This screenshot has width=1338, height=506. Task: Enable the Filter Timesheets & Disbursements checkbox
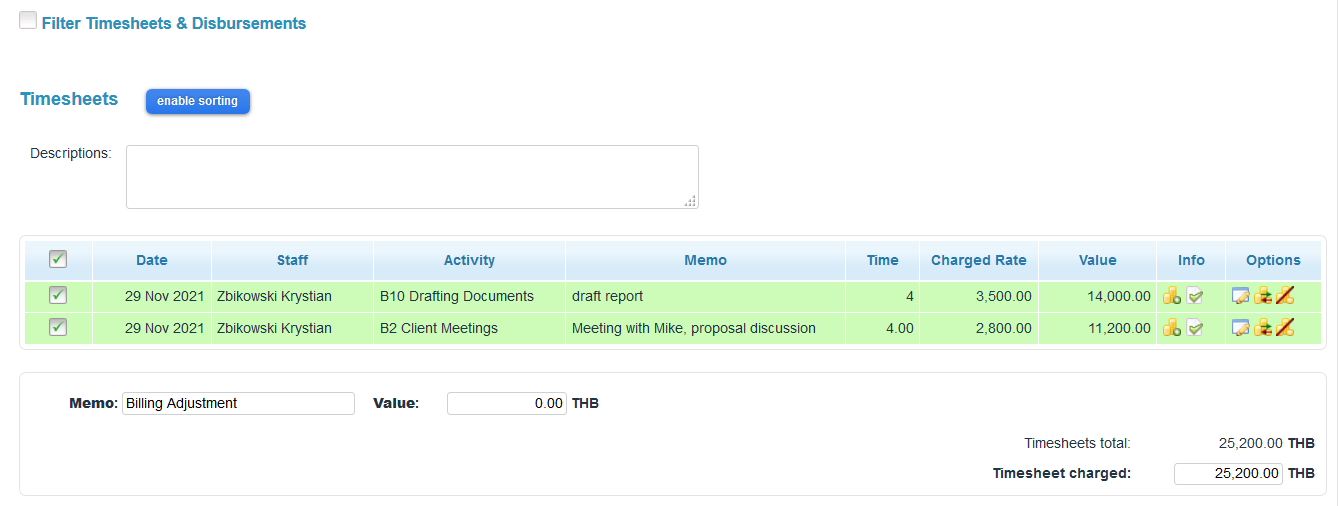(x=29, y=21)
